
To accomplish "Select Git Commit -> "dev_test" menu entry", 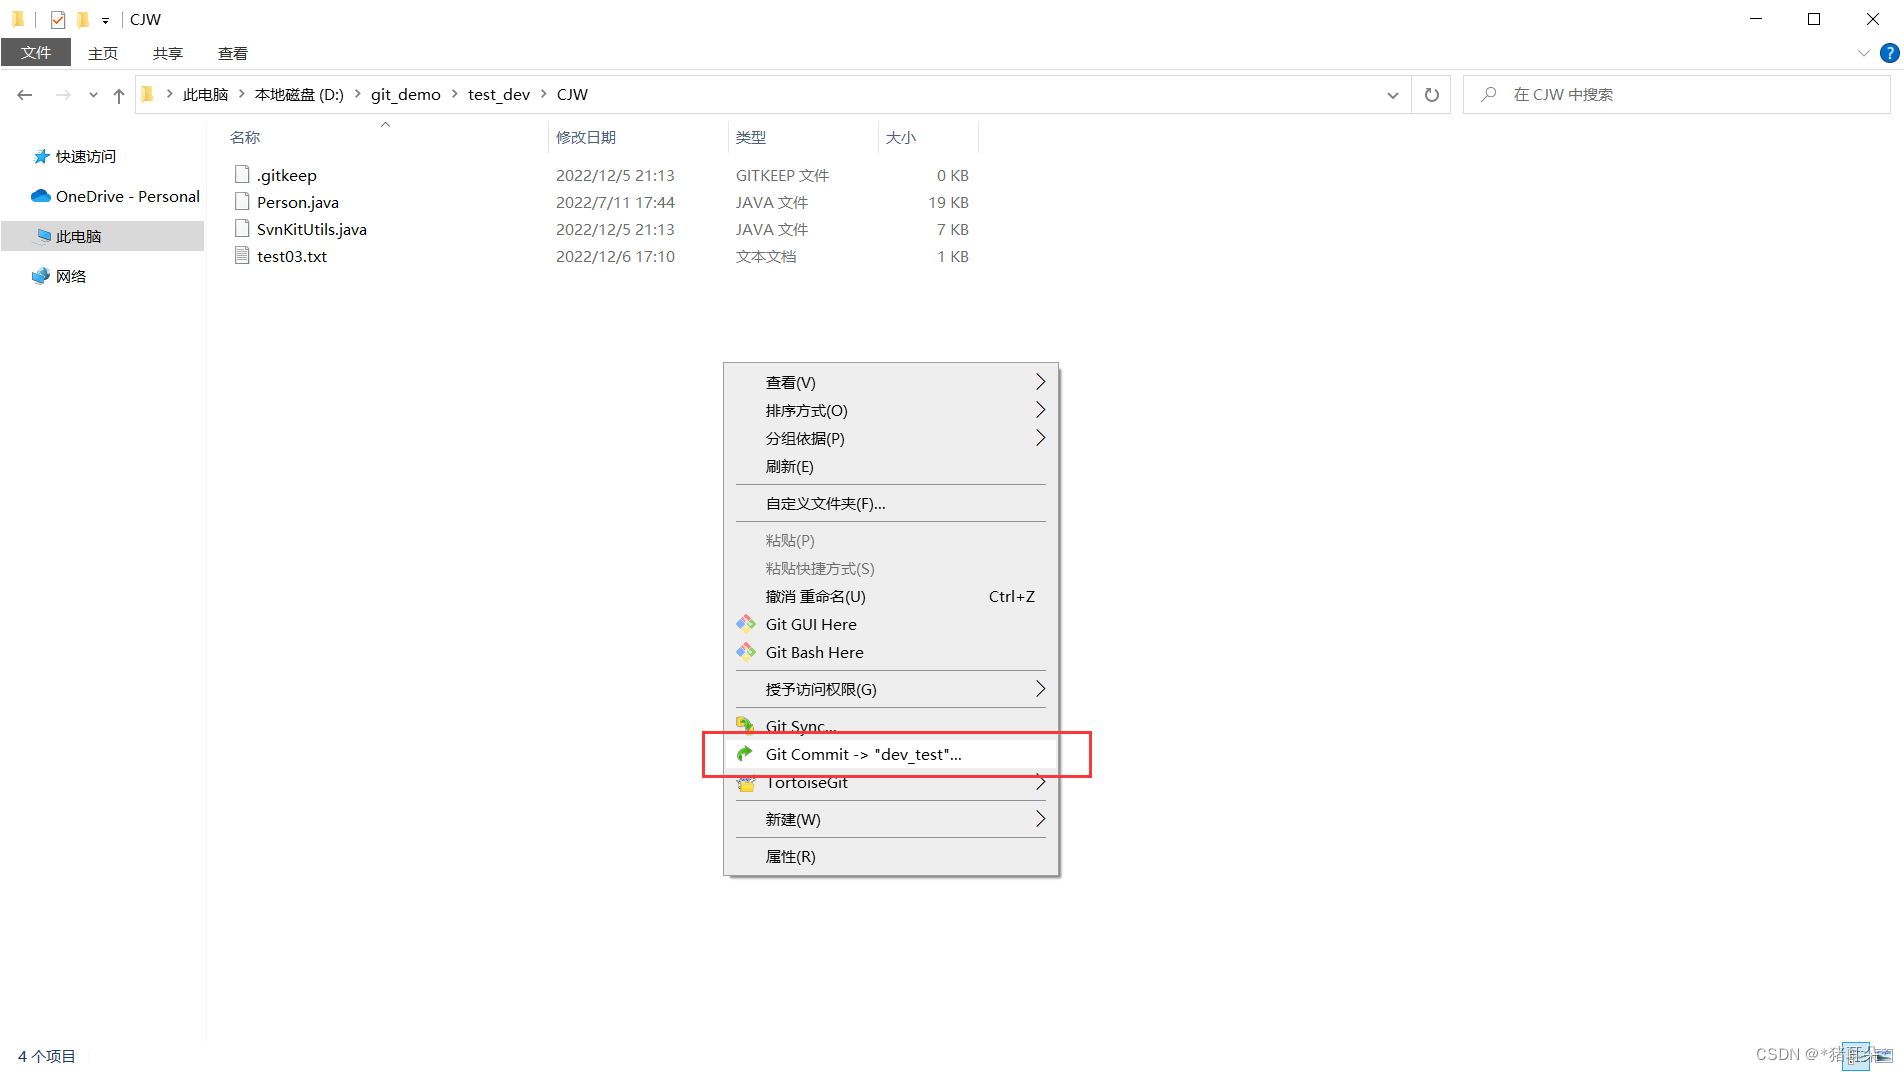I will pyautogui.click(x=862, y=754).
